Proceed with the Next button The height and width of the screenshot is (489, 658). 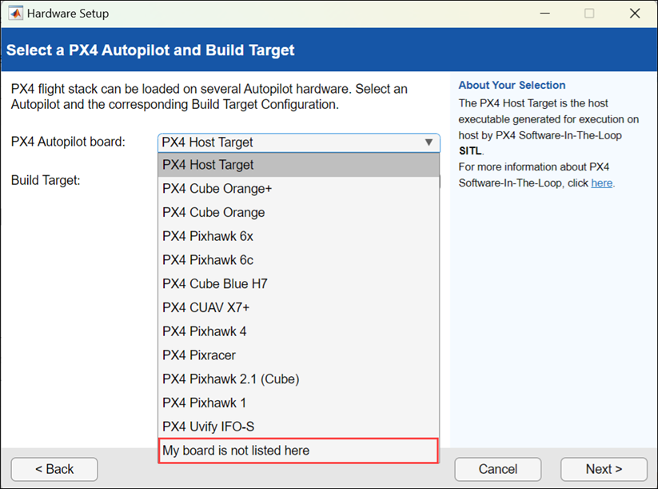coord(604,469)
